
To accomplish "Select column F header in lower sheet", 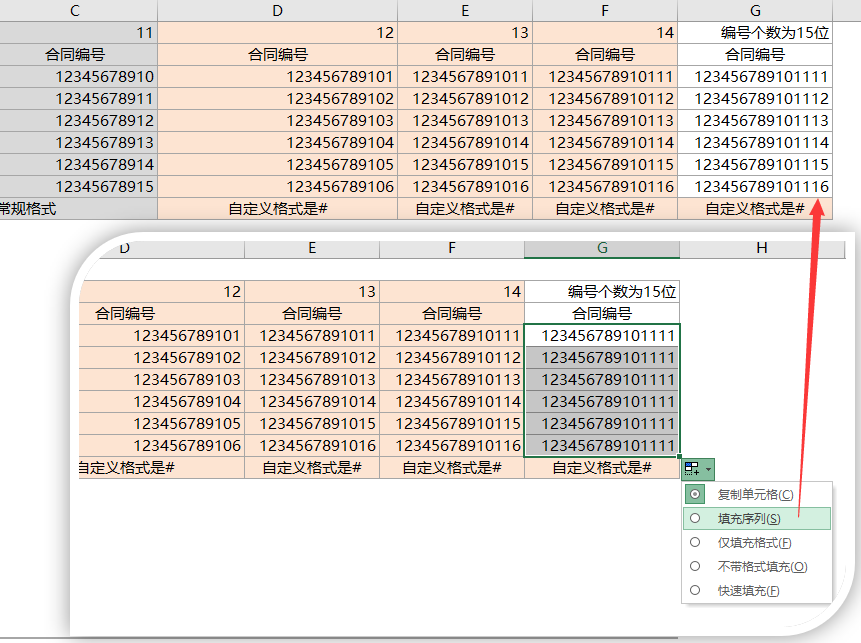I will tap(452, 248).
